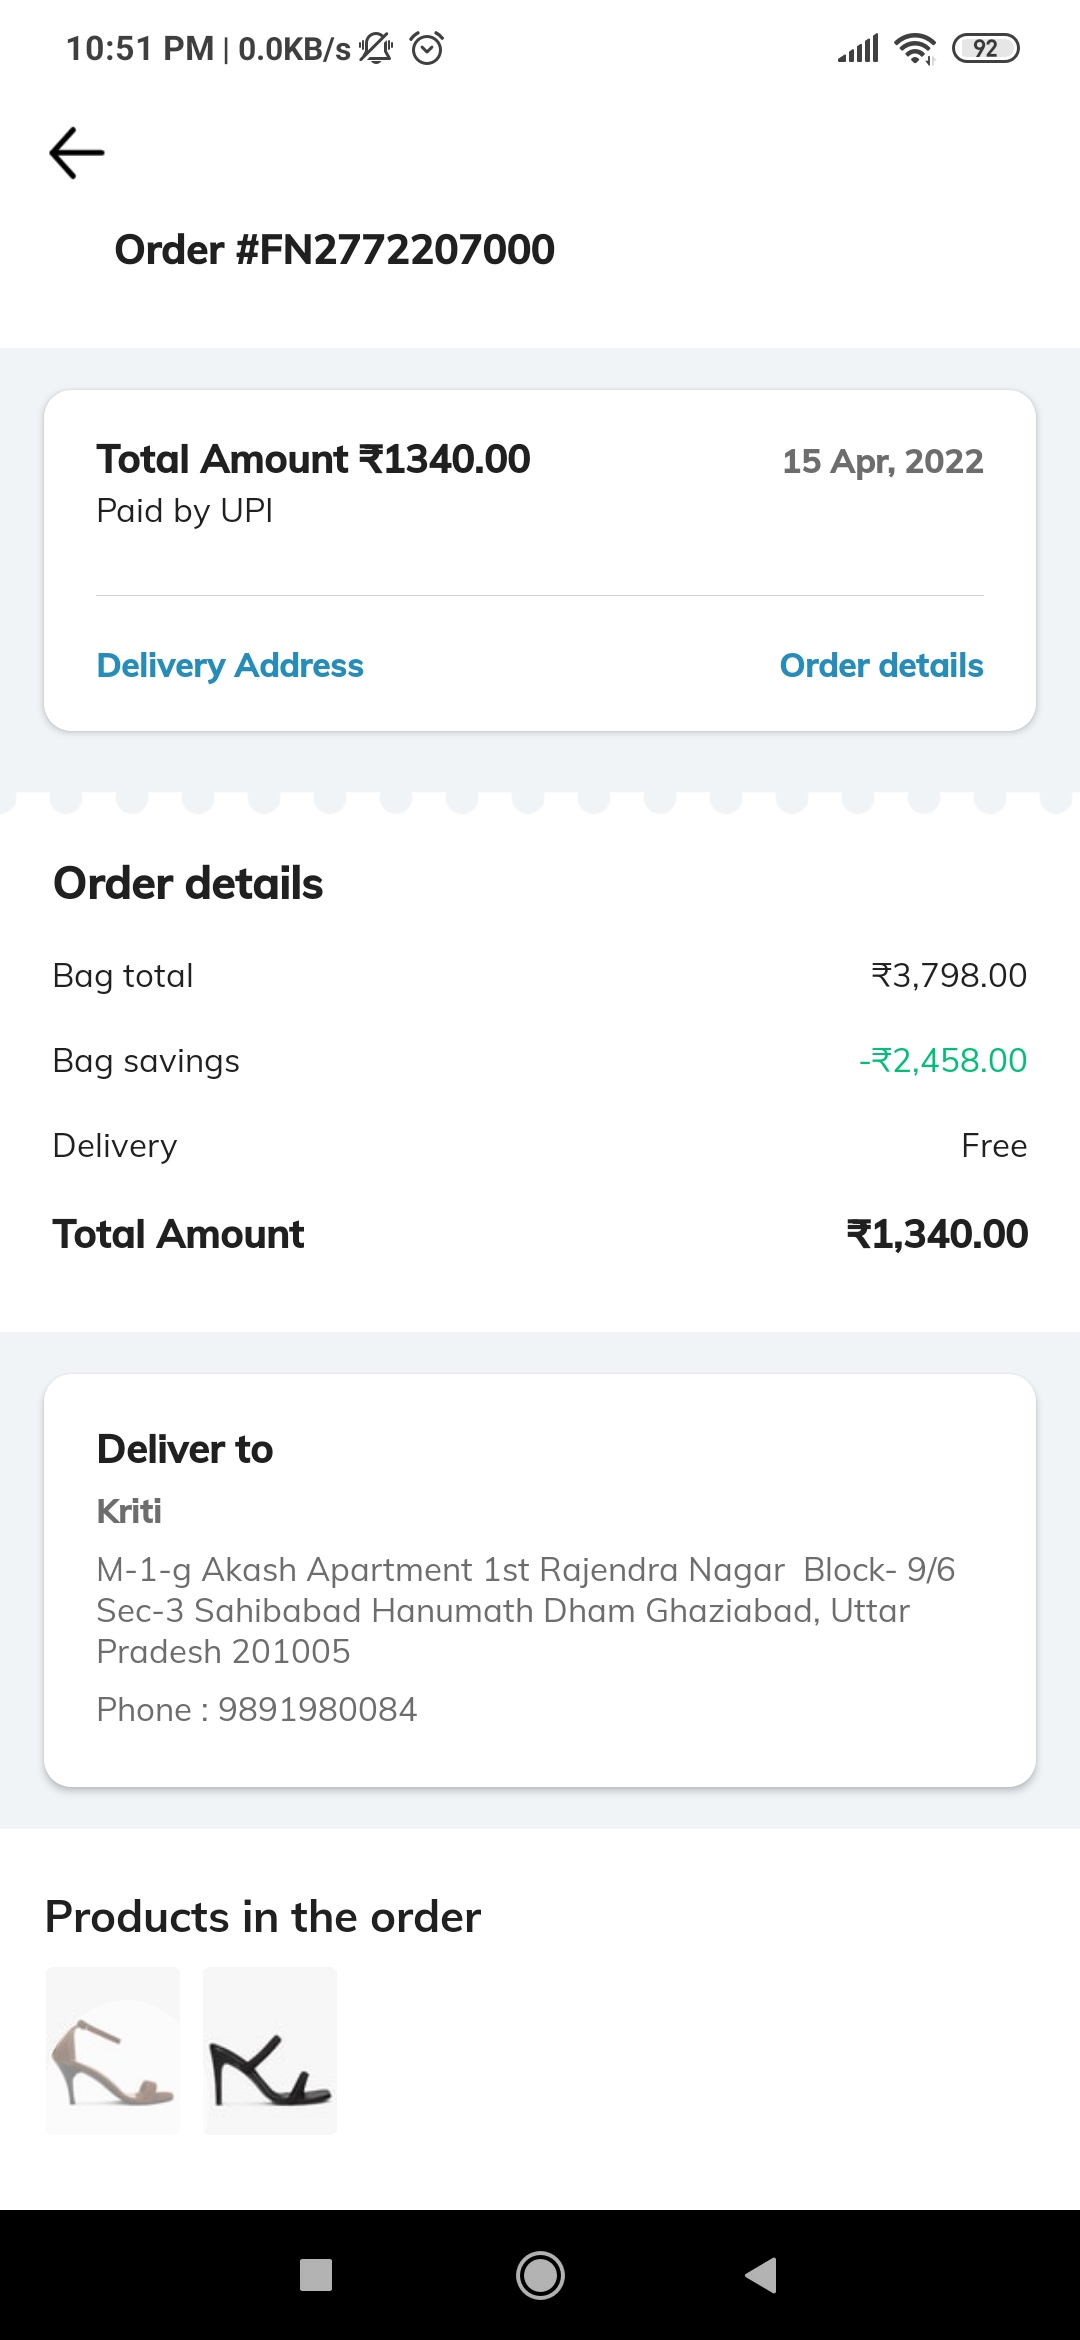
Task: Tap the cellular signal strength icon
Action: (x=858, y=48)
